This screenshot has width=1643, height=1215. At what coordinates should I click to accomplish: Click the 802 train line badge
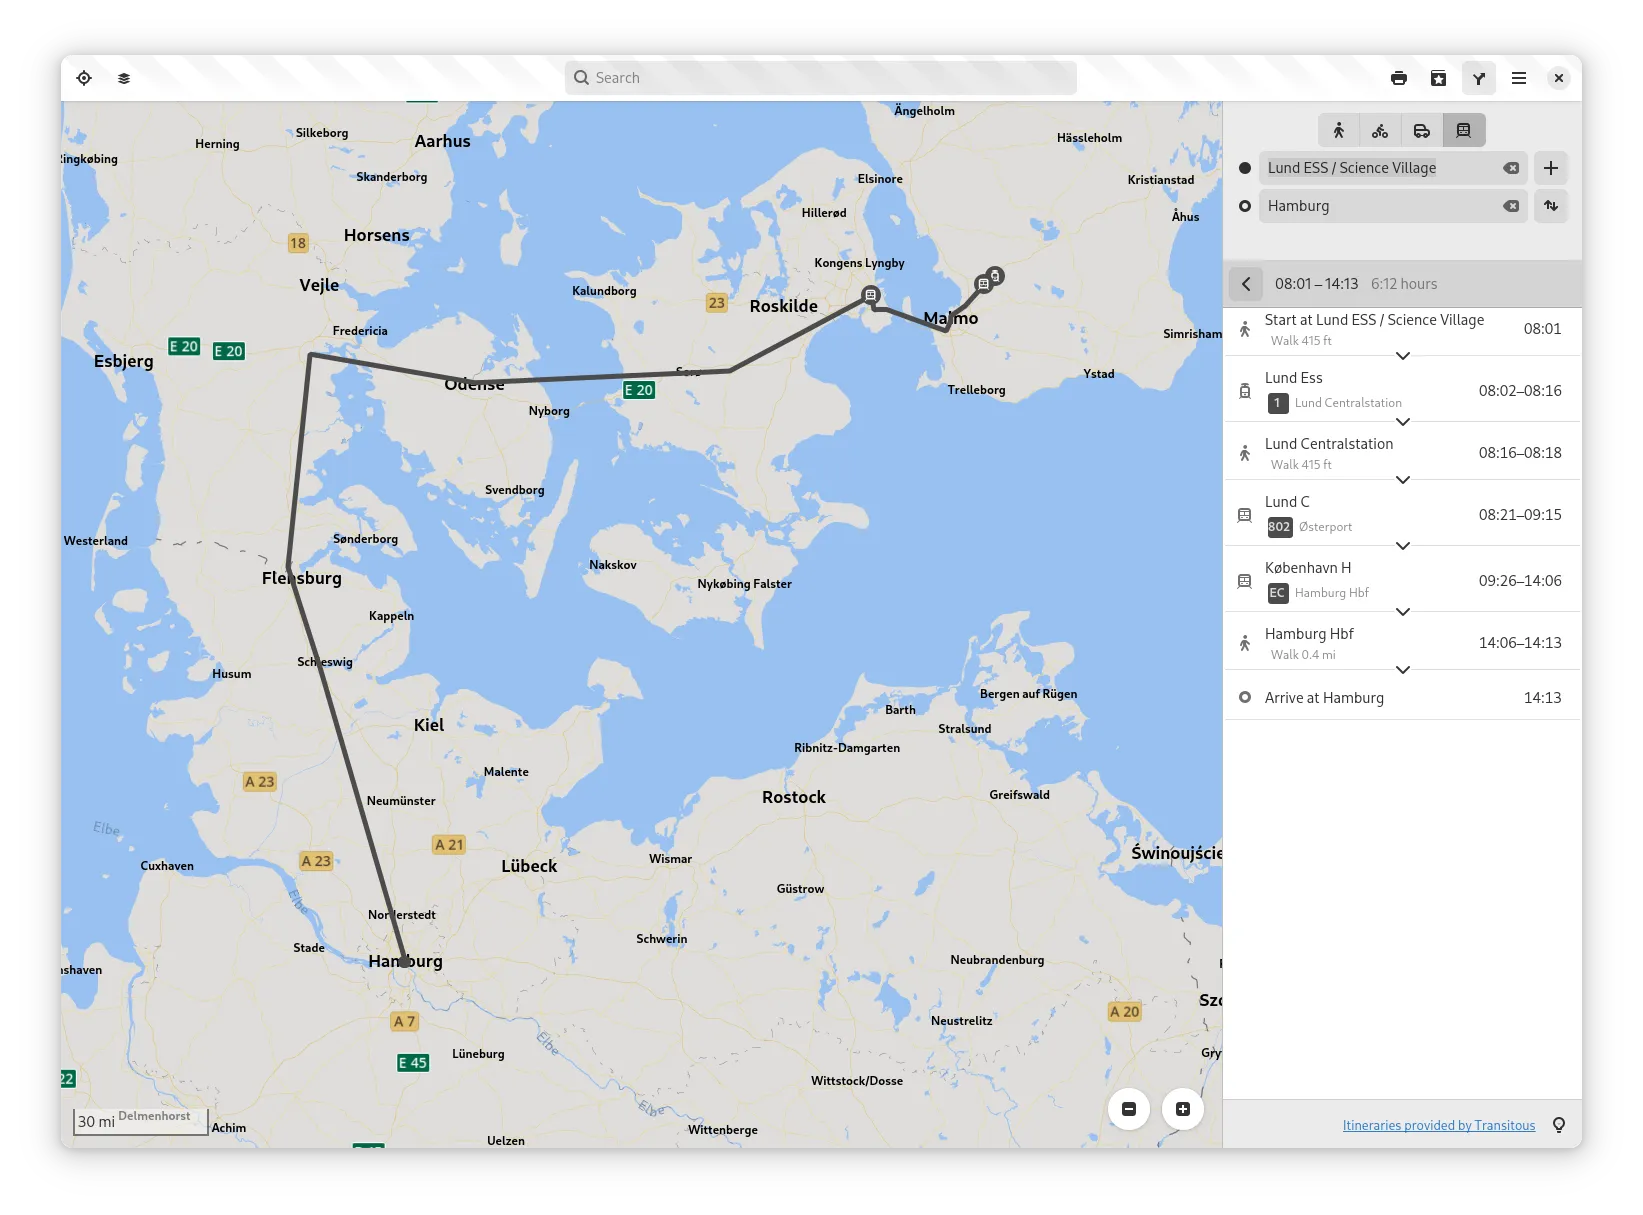1280,527
